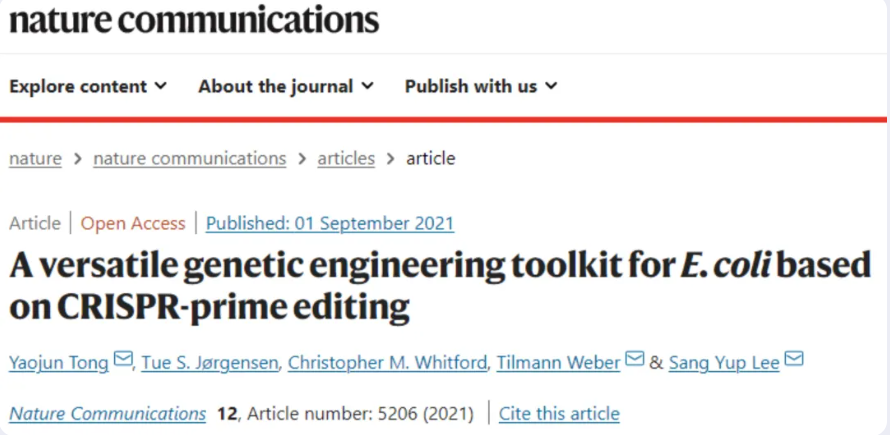Click Cite this article link
This screenshot has height=435, width=890.
tap(559, 413)
